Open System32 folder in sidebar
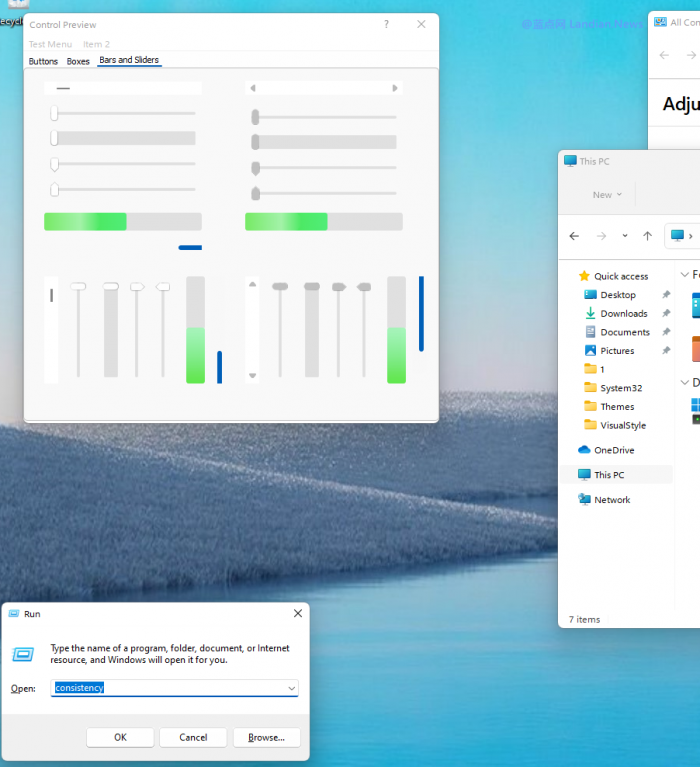700x767 pixels. click(613, 388)
